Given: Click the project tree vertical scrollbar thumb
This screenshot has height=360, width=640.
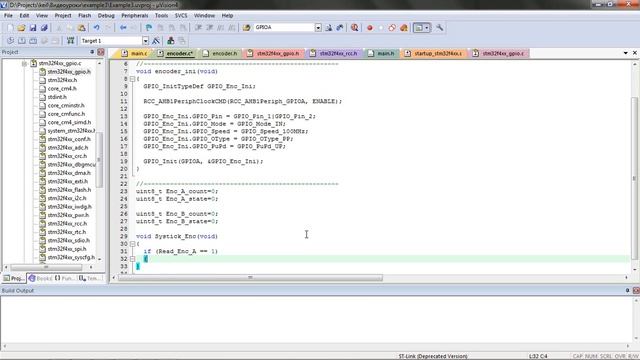Looking at the screenshot, I should 99,160.
